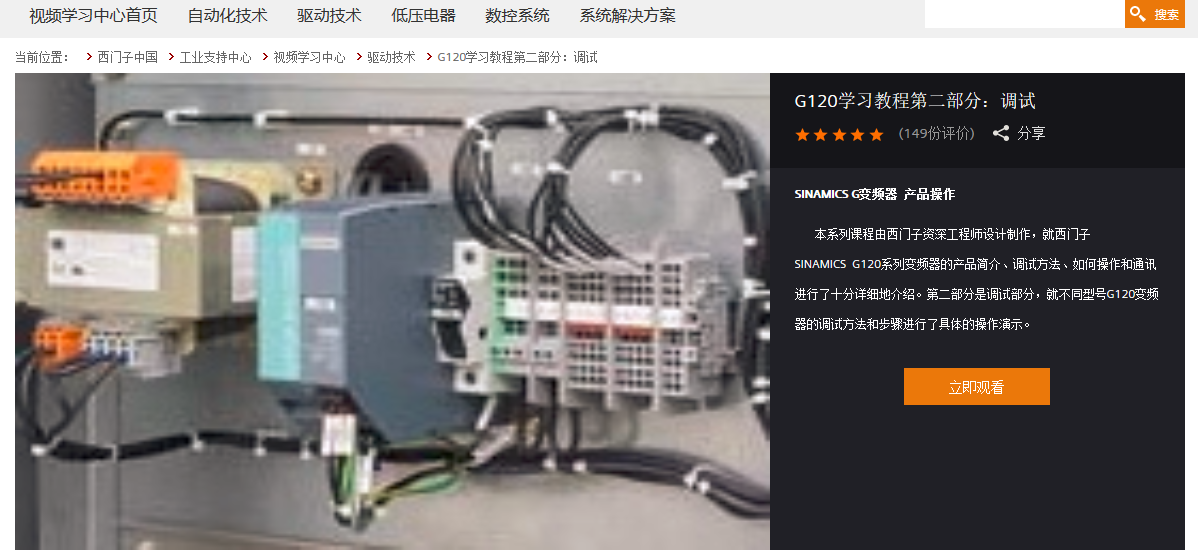Click the third rating star
The image size is (1198, 555).
(839, 135)
